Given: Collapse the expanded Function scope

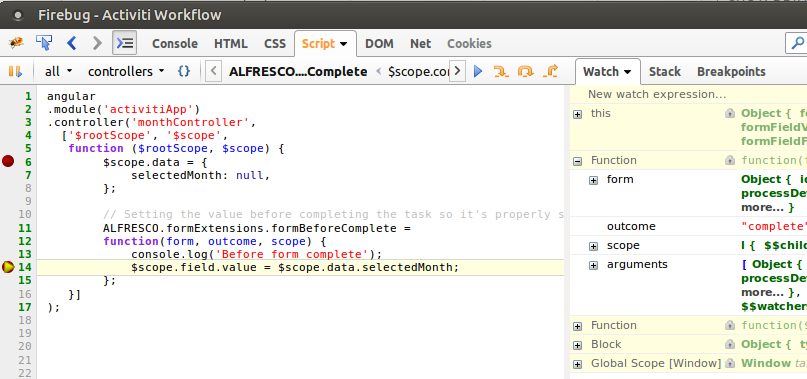Looking at the screenshot, I should tap(577, 161).
